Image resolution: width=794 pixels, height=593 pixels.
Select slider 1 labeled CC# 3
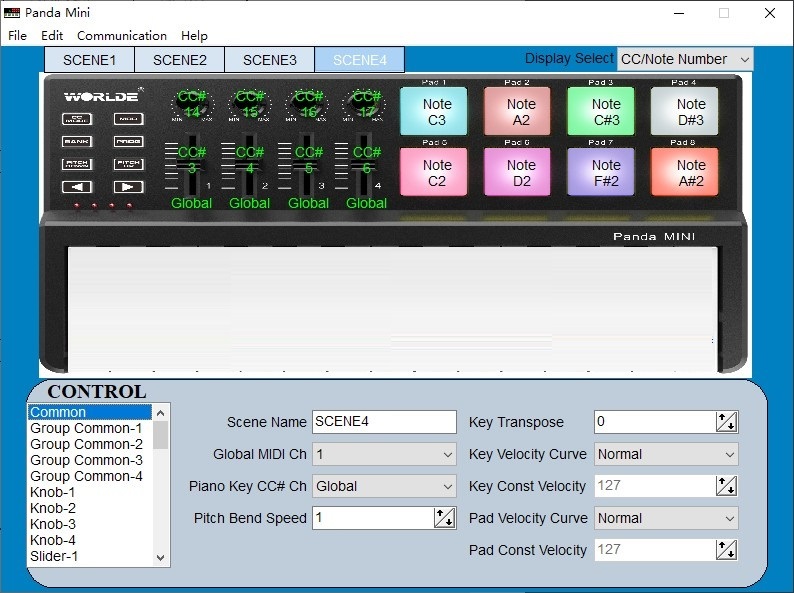(191, 165)
